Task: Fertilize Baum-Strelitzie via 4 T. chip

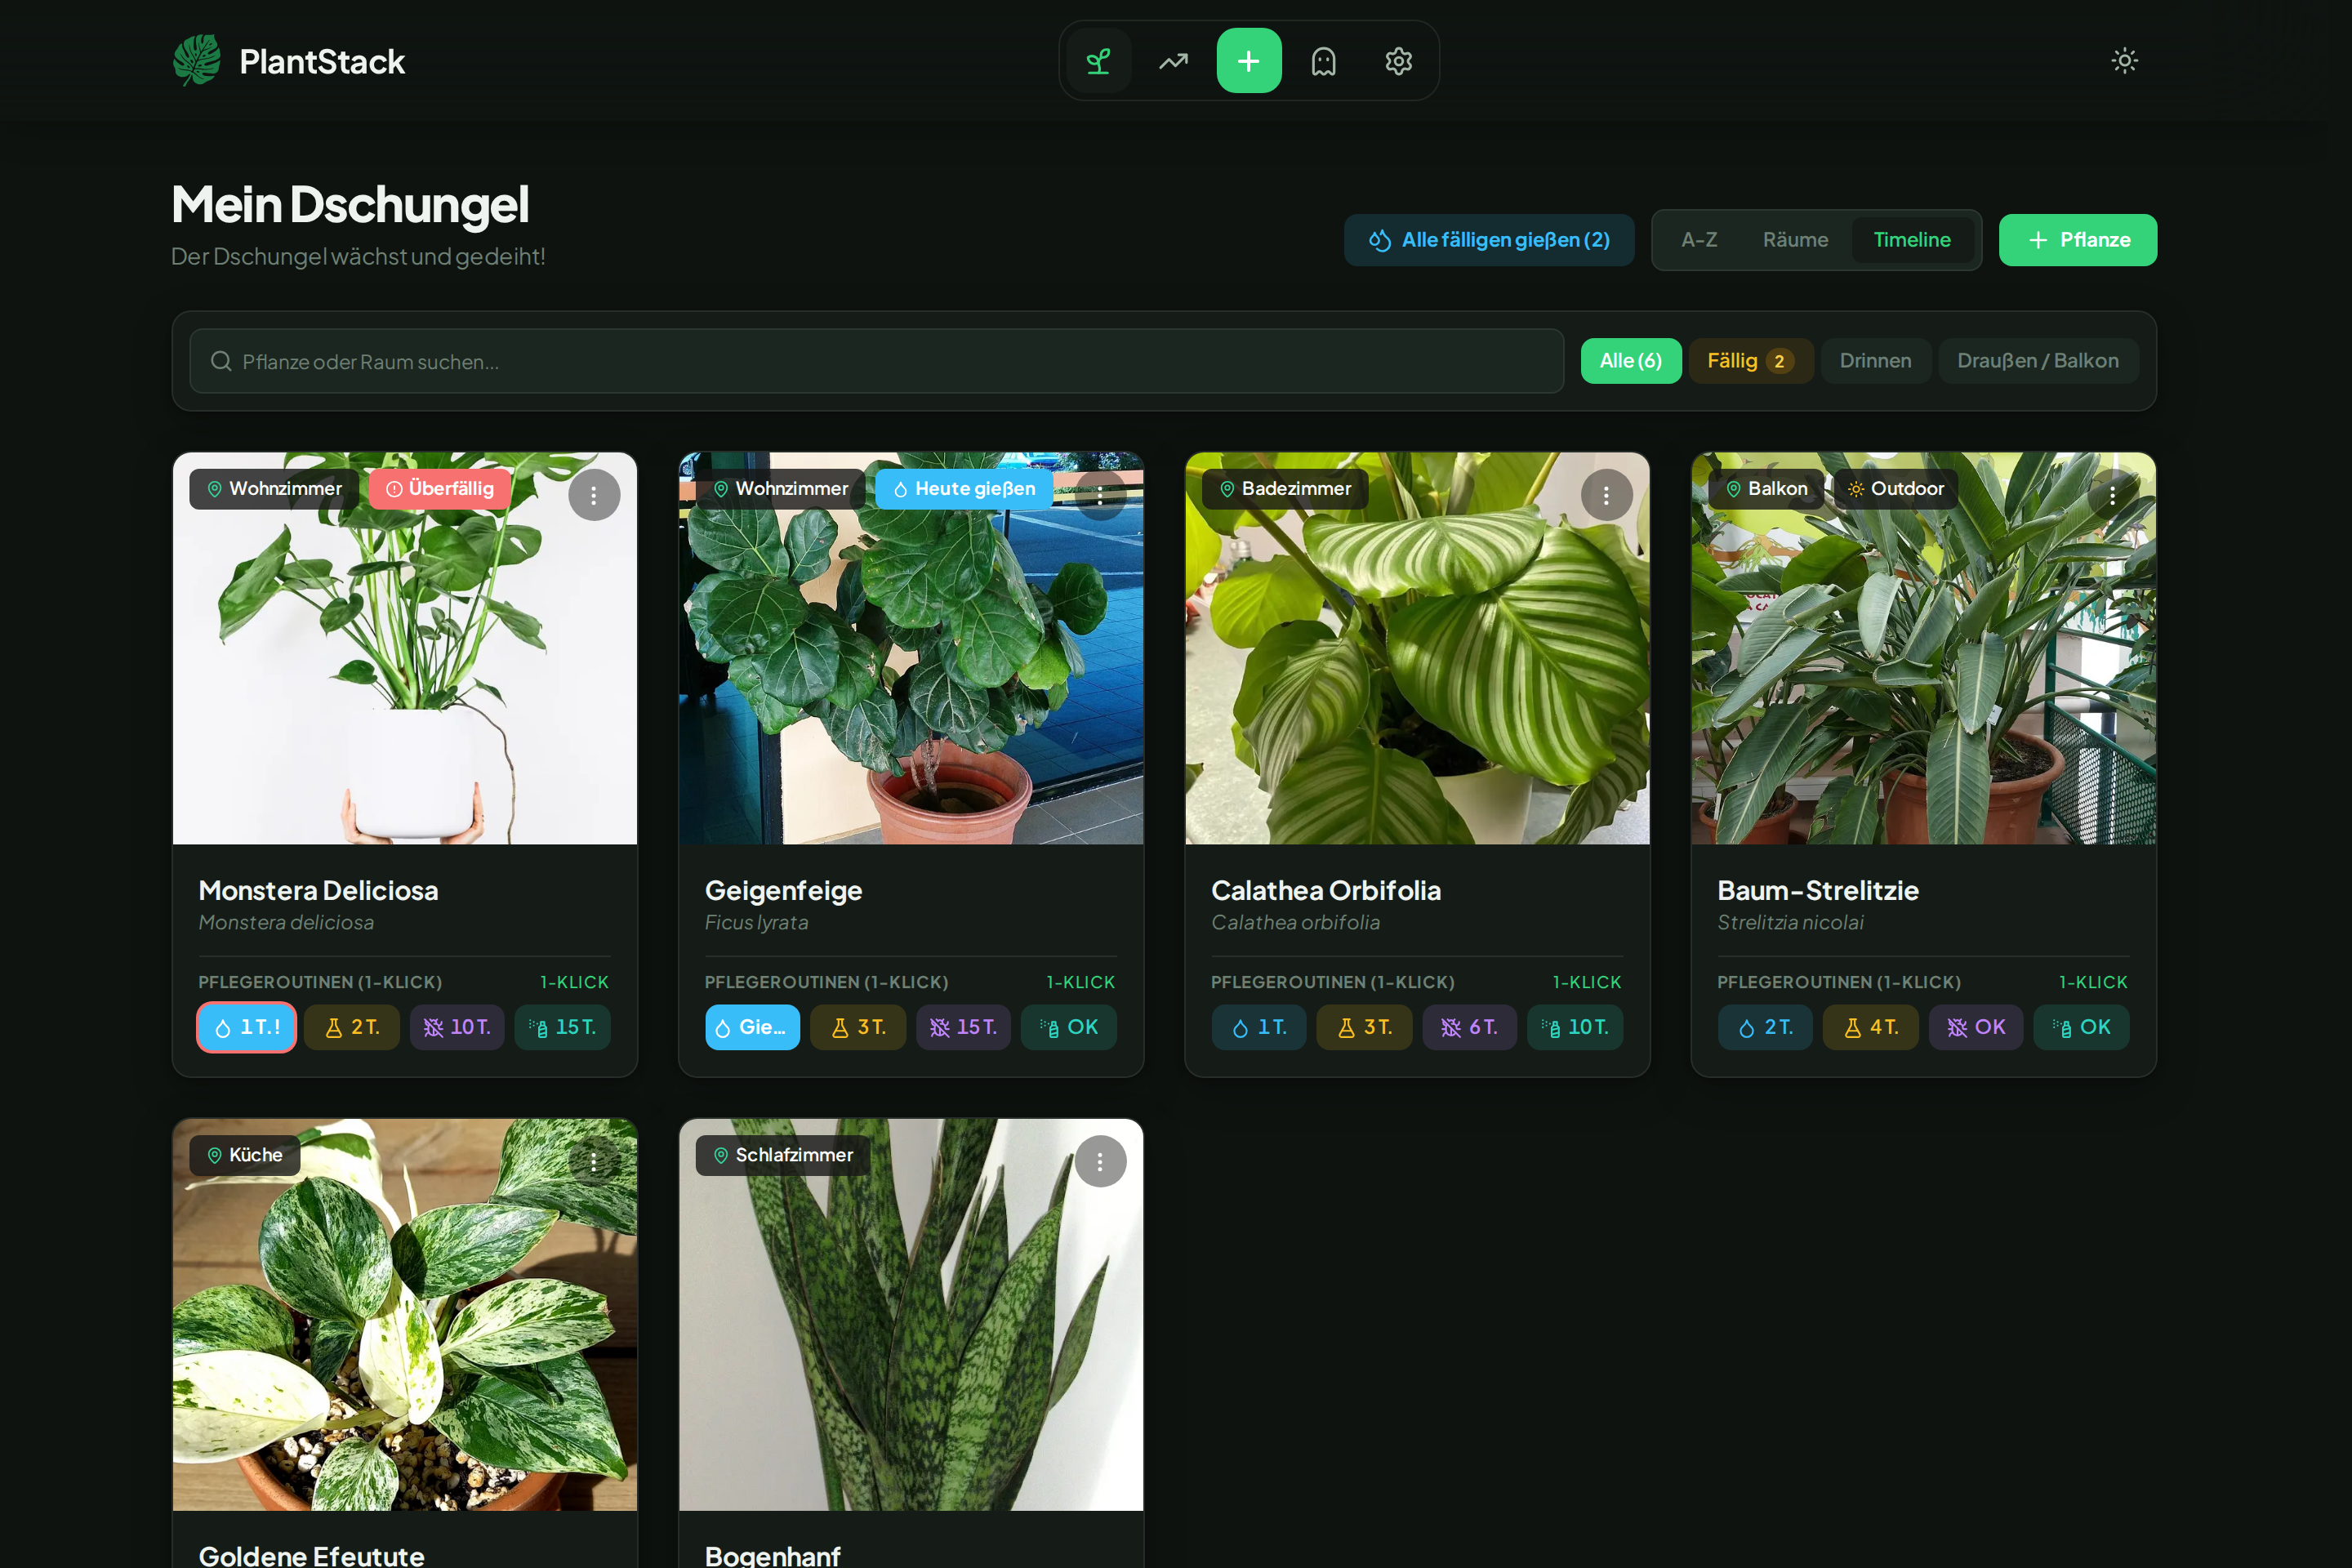Action: tap(1870, 1027)
